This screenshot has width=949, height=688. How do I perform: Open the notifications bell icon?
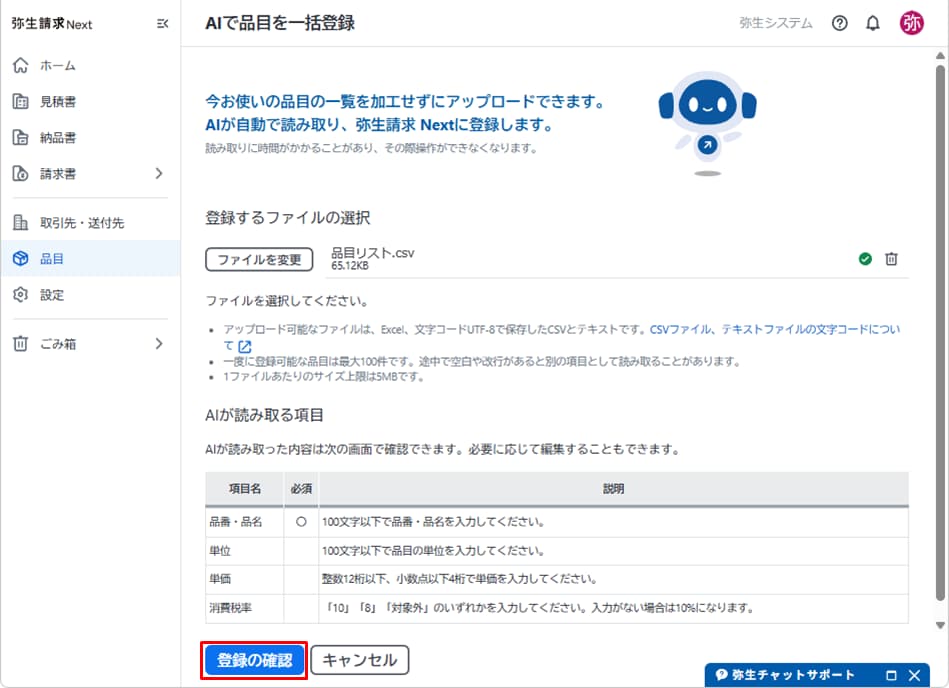[x=873, y=23]
